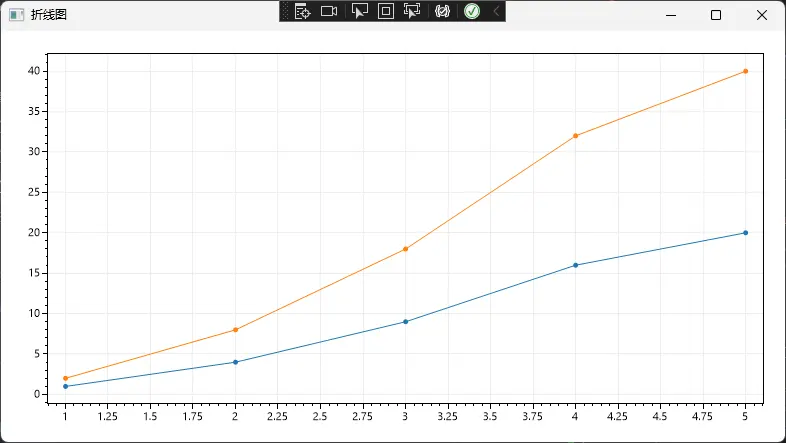Click the blue data point at x=1
This screenshot has height=443, width=786.
tap(65, 386)
